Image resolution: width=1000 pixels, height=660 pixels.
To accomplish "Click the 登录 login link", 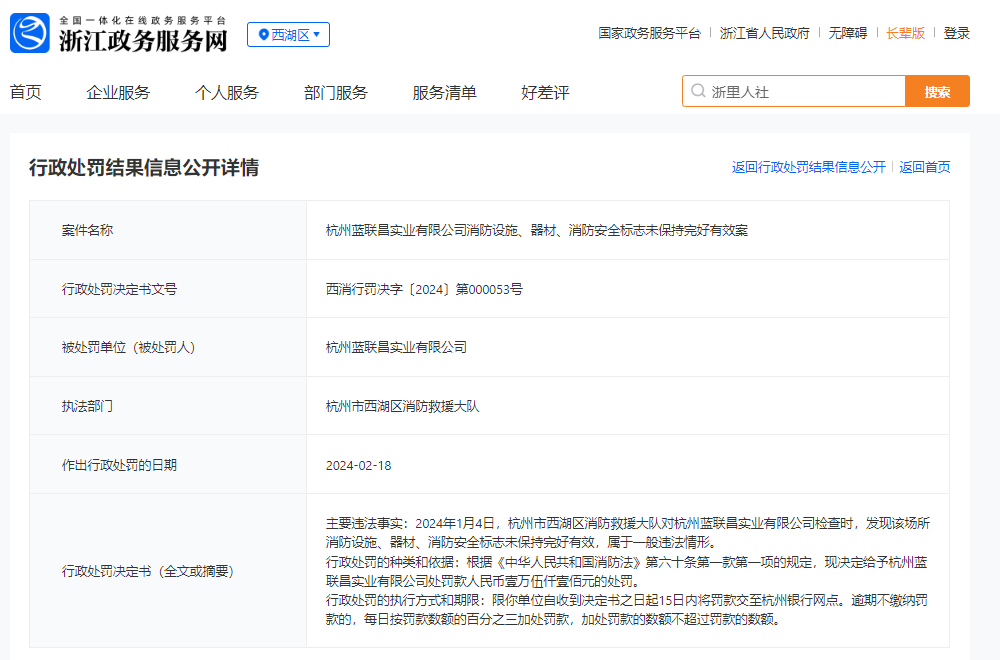I will [957, 33].
